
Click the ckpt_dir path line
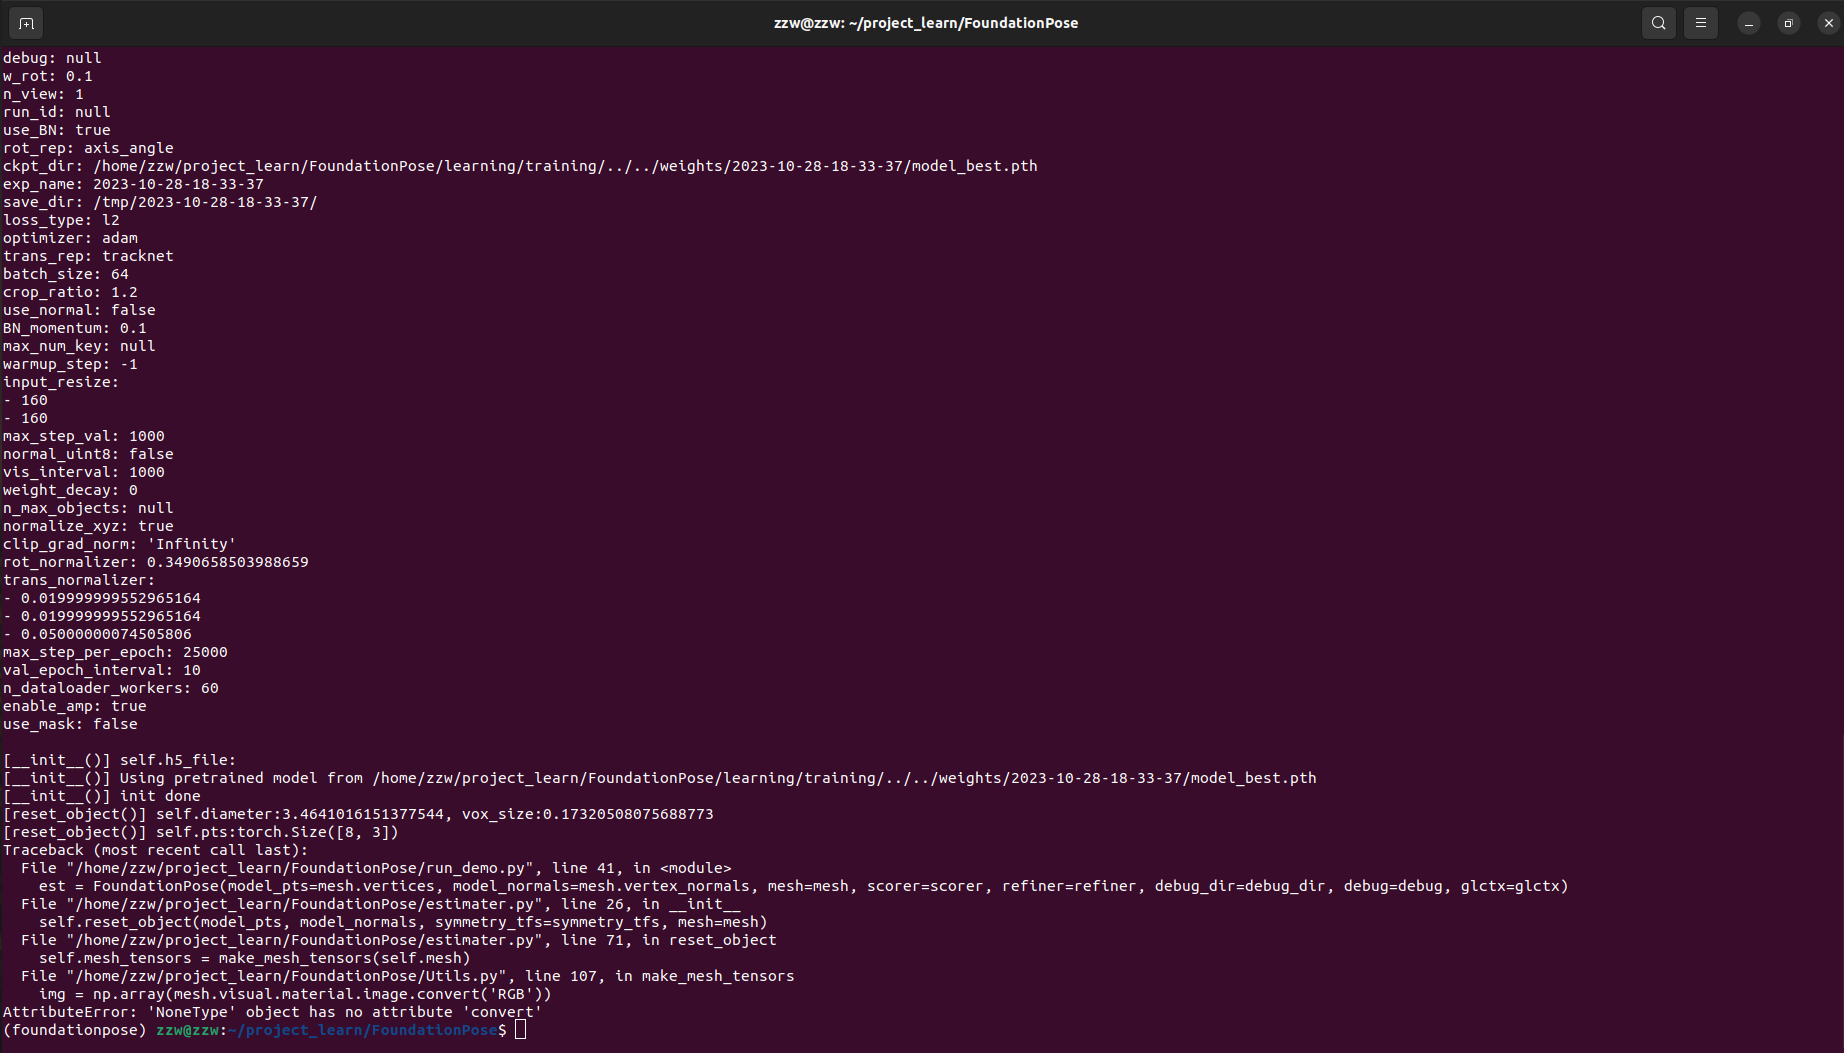(520, 166)
